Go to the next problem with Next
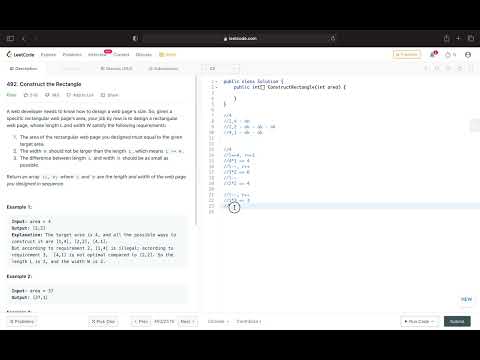This screenshot has width=480, height=360. pyautogui.click(x=188, y=321)
